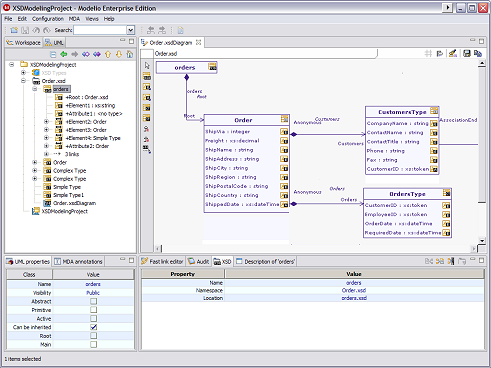Click the gray forward arrow in navigator toolbar
Image resolution: width=491 pixels, height=368 pixels.
[75, 54]
